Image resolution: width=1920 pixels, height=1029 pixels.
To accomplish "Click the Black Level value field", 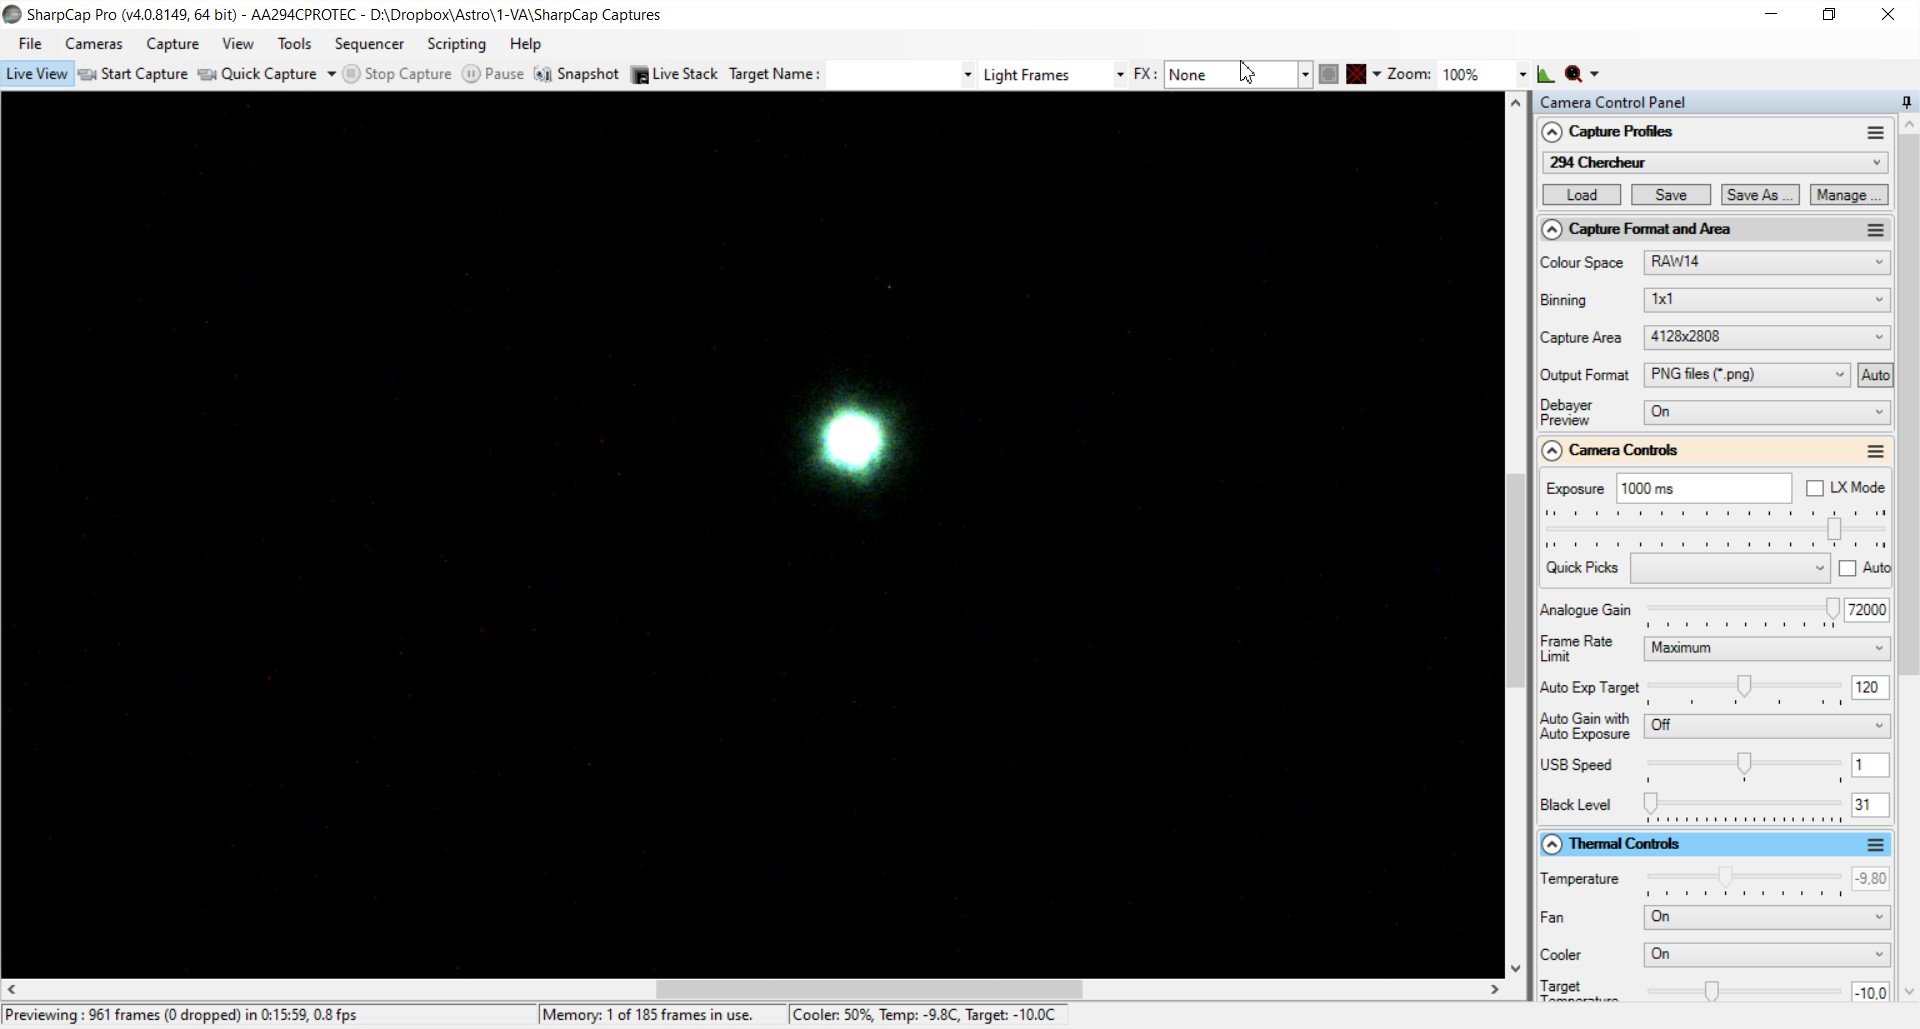I will 1869,805.
